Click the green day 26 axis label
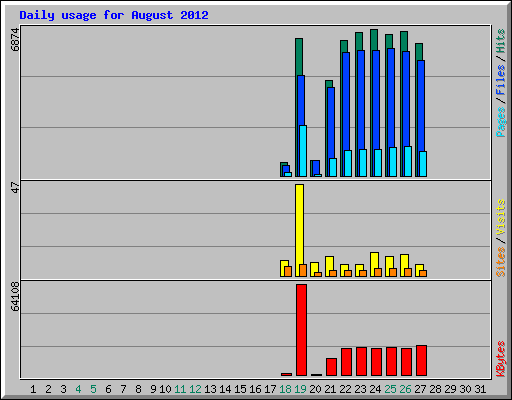Viewport: 512px width, 400px height. (x=405, y=389)
